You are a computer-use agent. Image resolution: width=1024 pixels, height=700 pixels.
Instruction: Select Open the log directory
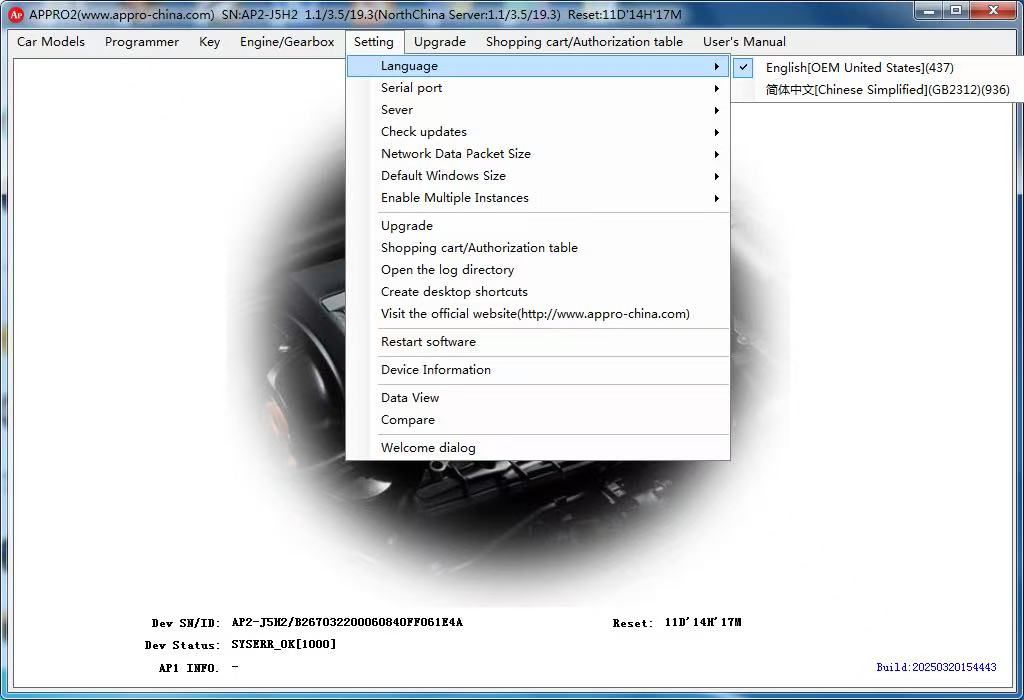tap(447, 270)
